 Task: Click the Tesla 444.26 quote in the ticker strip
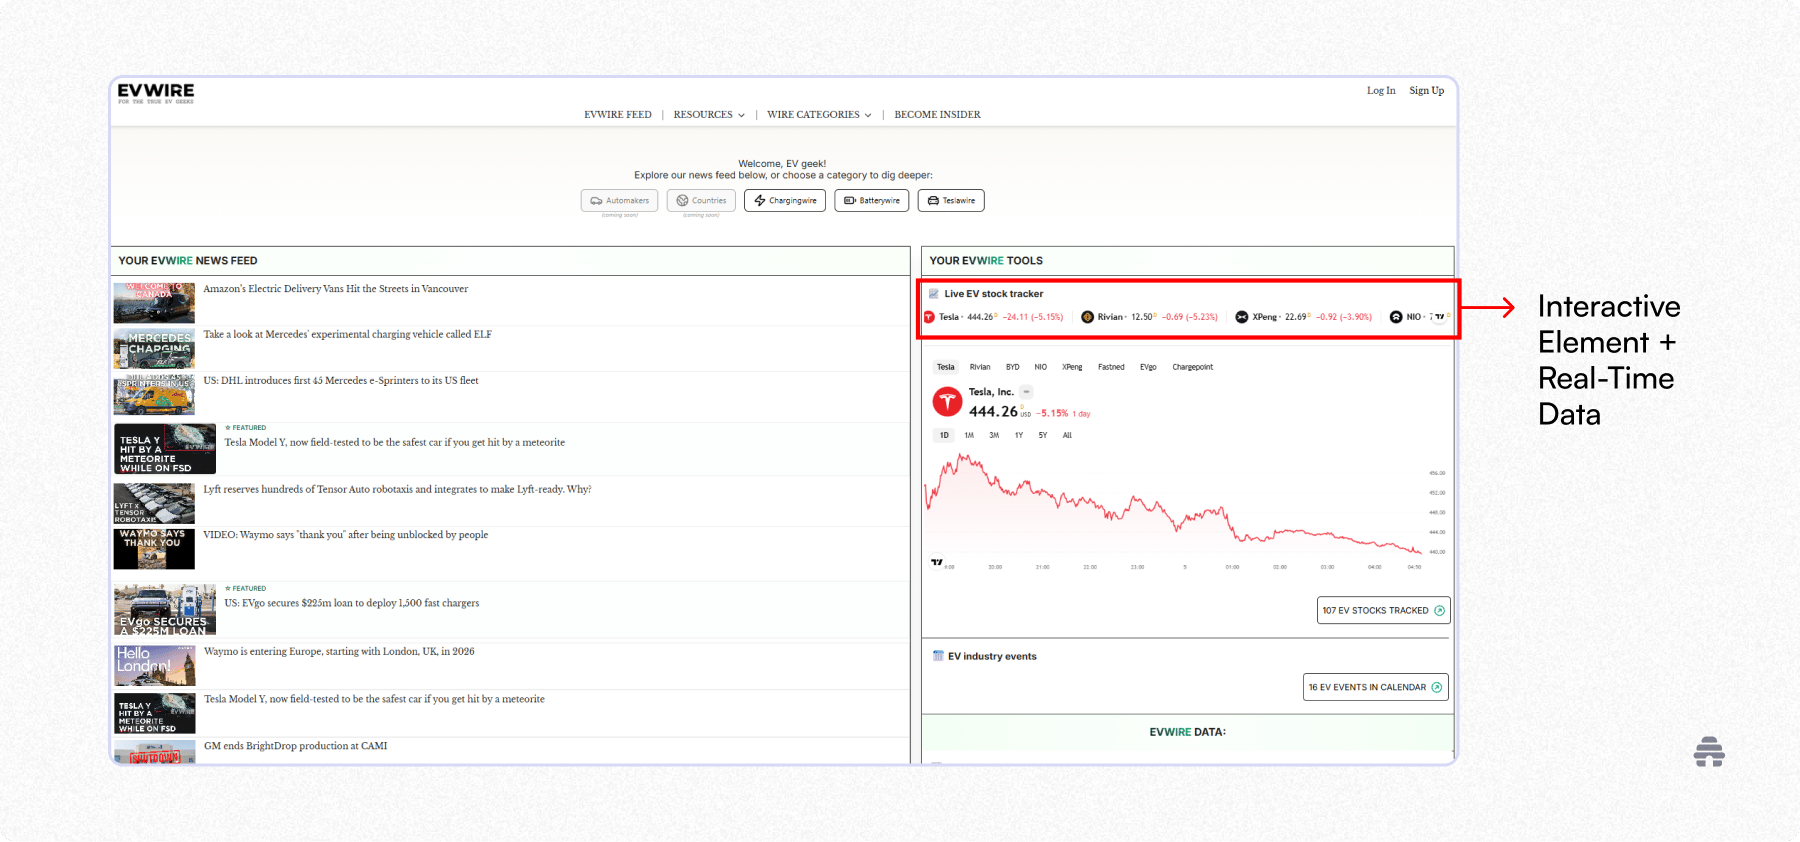click(x=994, y=317)
